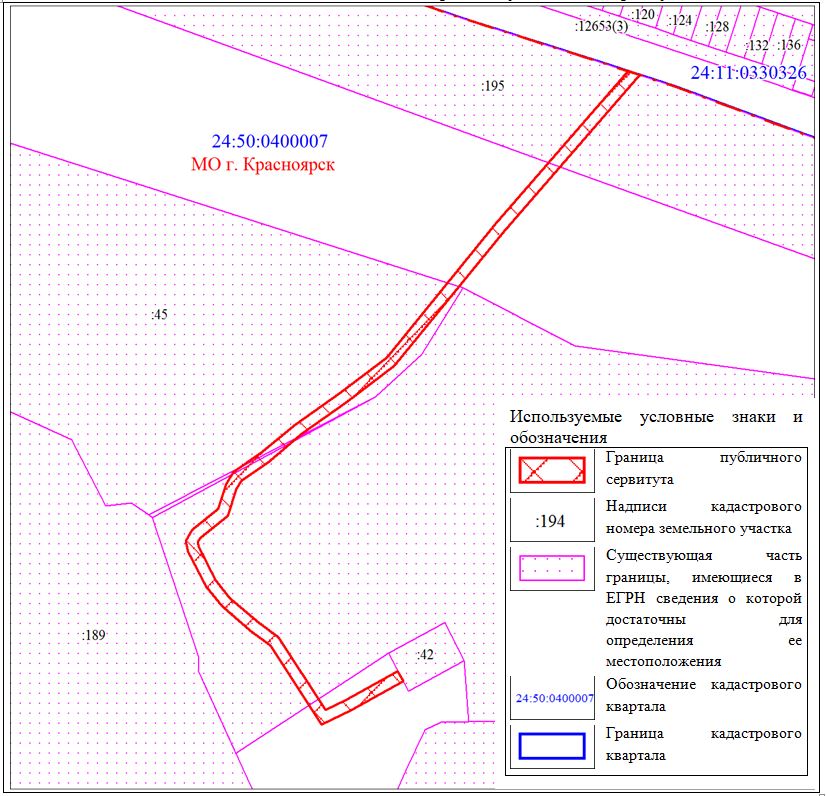Click the blue 24:11:0330326 quarter label
The width and height of the screenshot is (826, 796).
(x=748, y=73)
